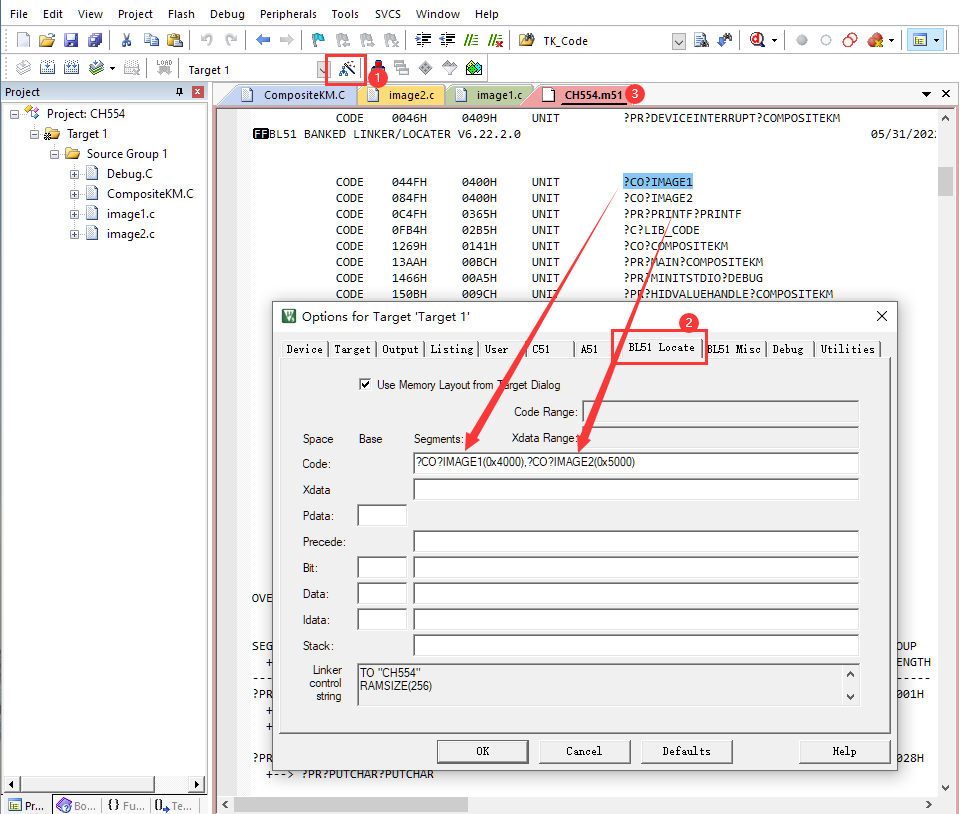The image size is (959, 814).
Task: Open the TK_Code find dropdown arrow
Action: [679, 41]
